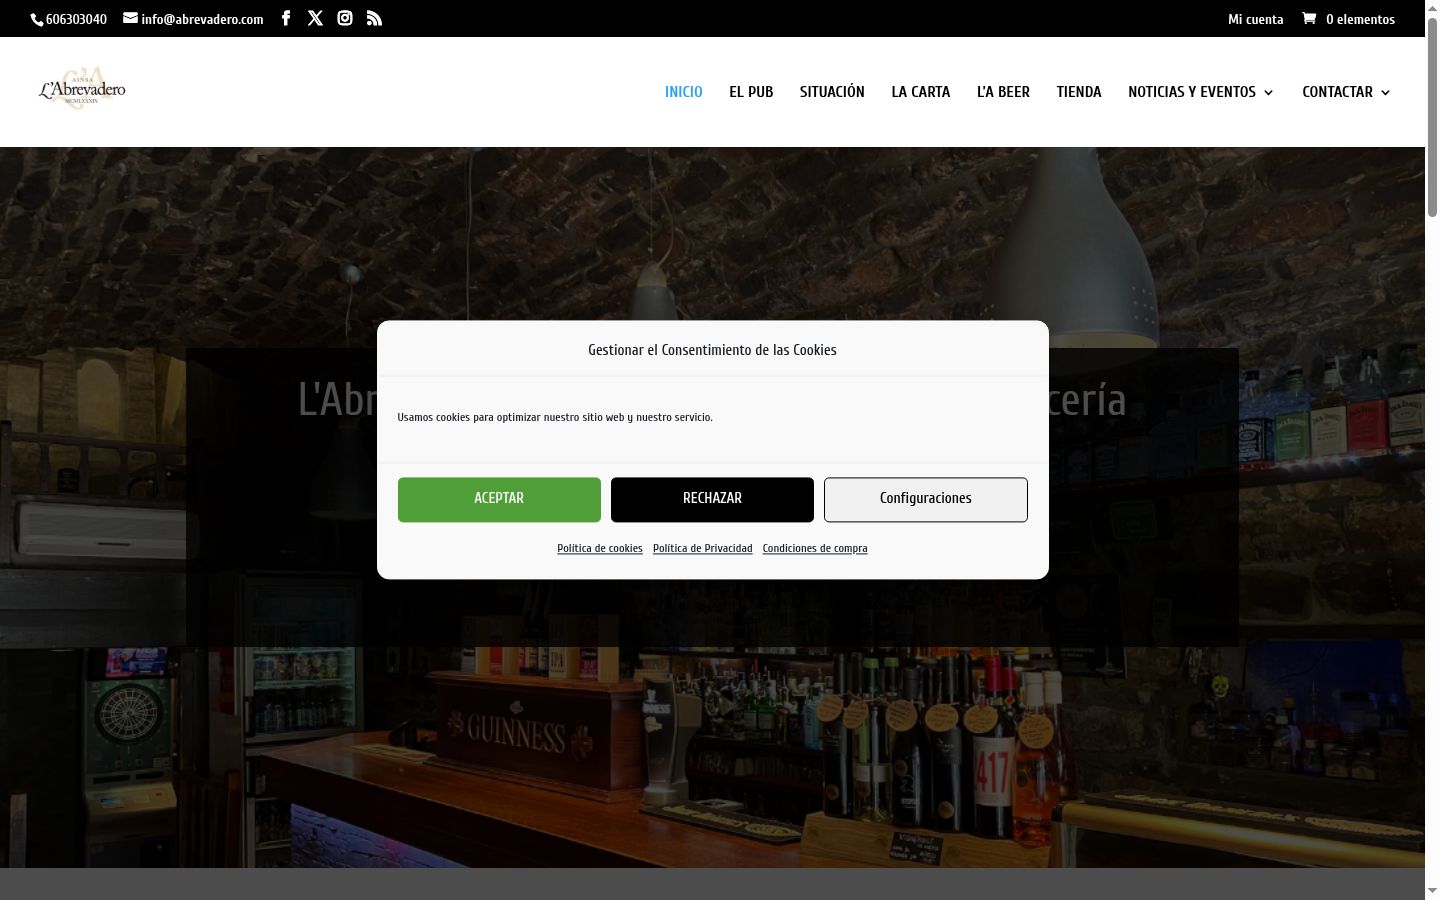Open the RSS feed icon

[x=374, y=18]
